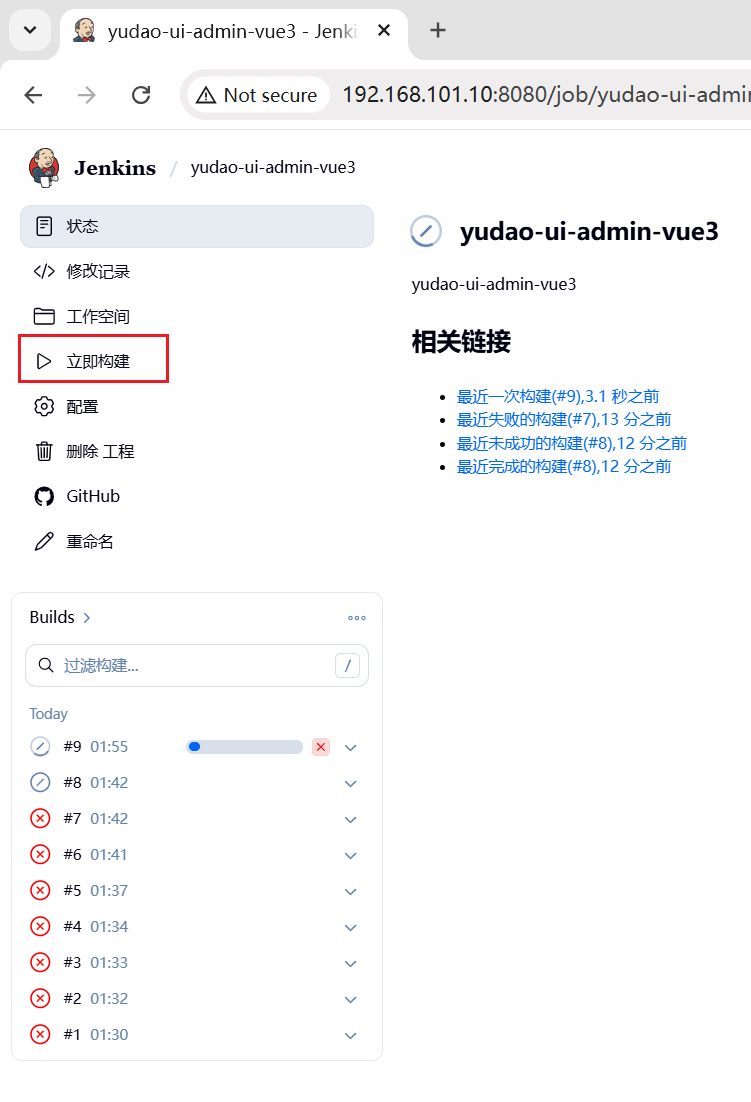Image resolution: width=751 pixels, height=1102 pixels.
Task: Open the 工作空间 workspace folder
Action: (x=82, y=316)
